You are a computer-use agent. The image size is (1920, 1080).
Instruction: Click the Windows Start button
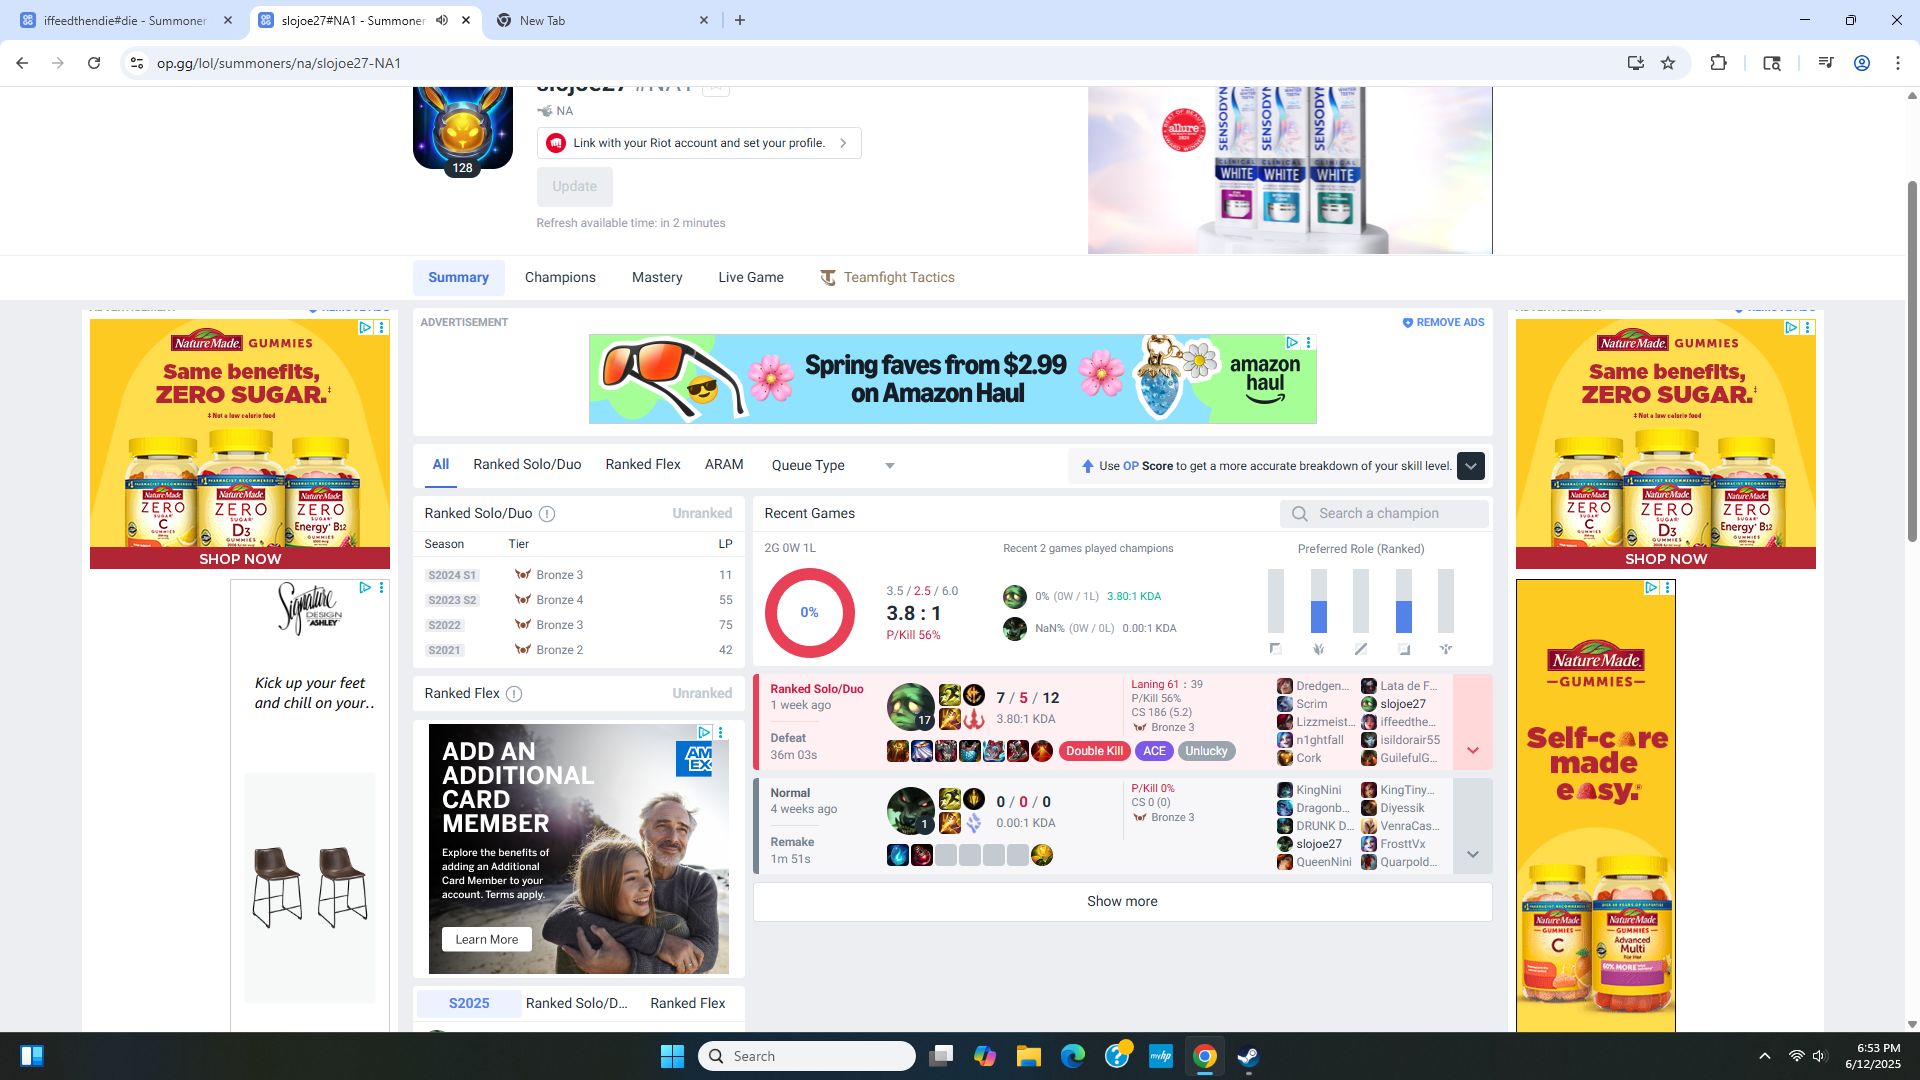[x=672, y=1056]
